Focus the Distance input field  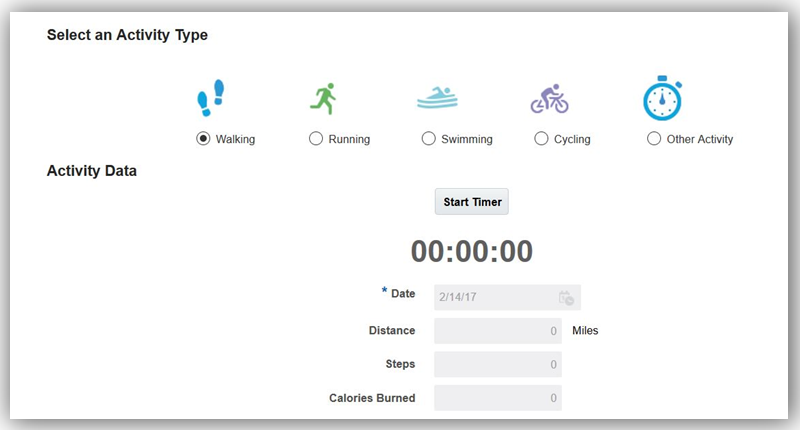(497, 331)
